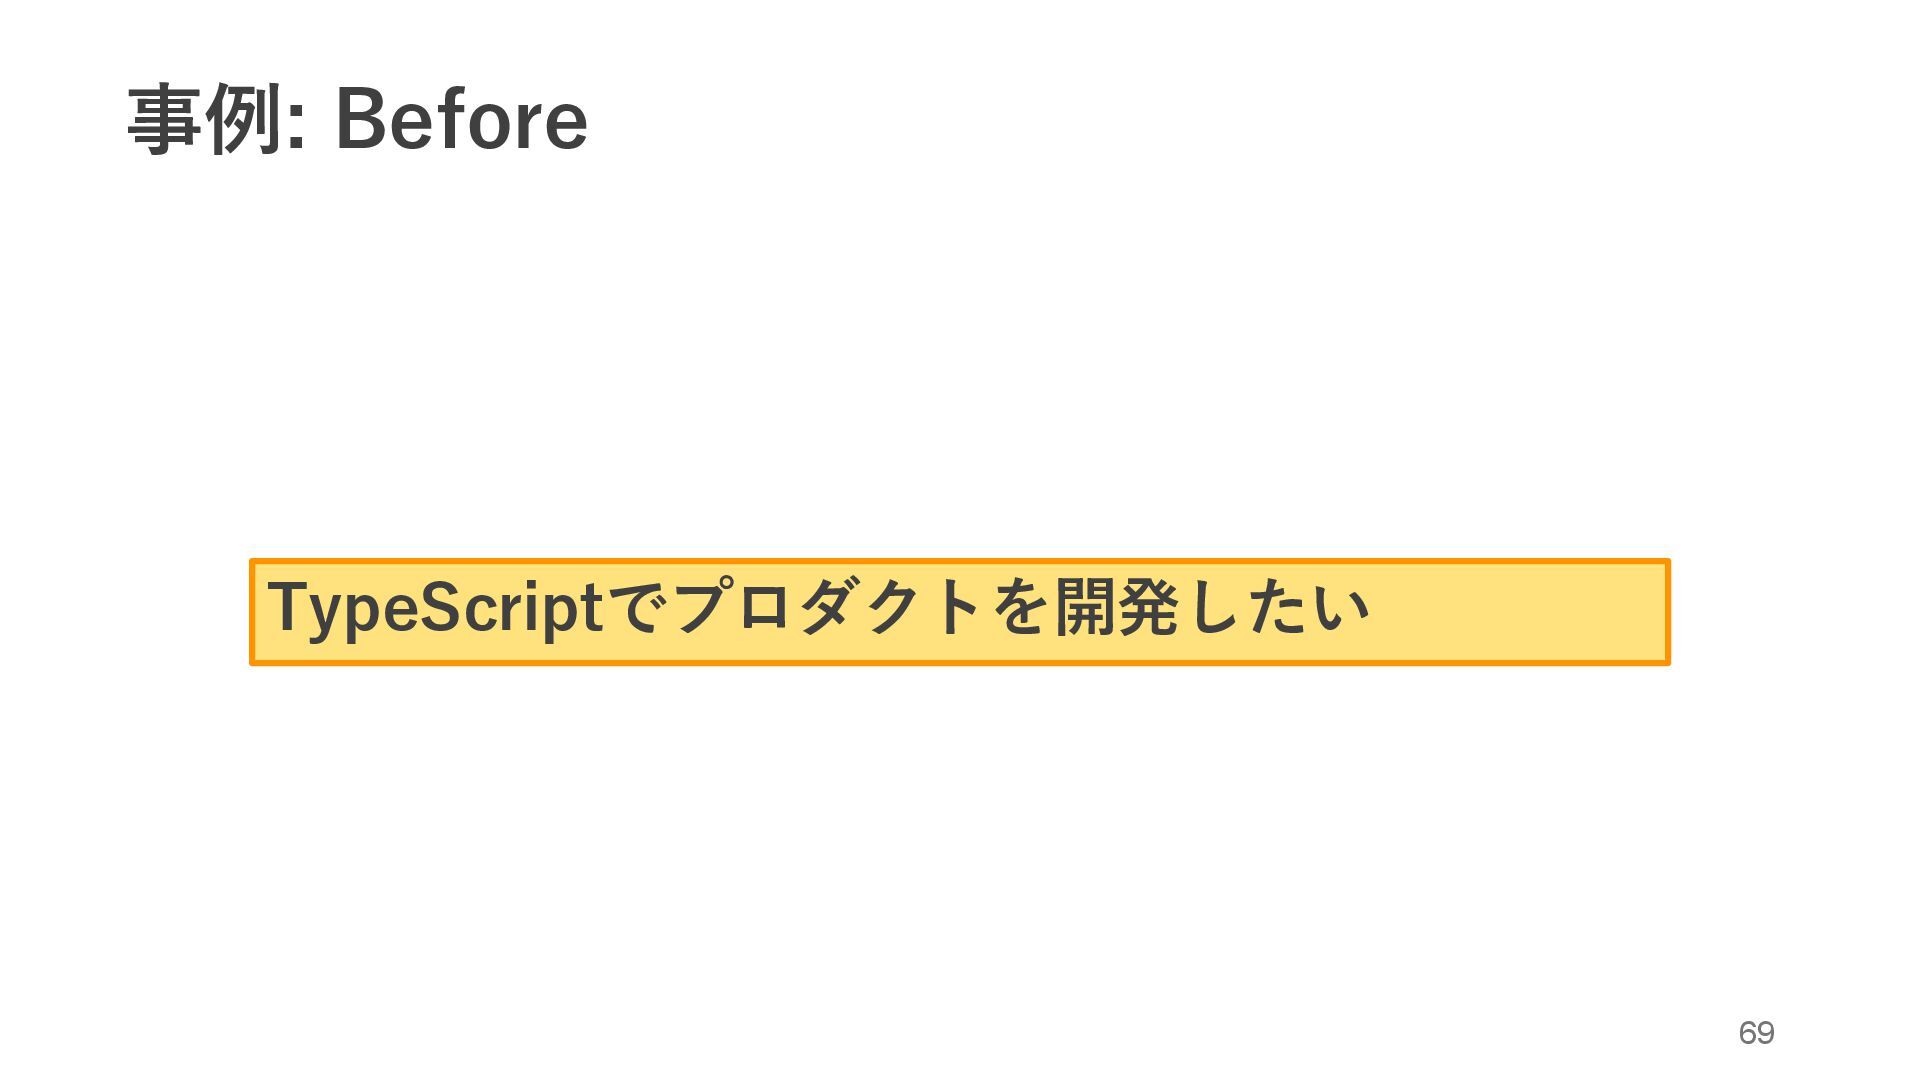
Task: Click the kanji "事例" in the title
Action: click(203, 120)
